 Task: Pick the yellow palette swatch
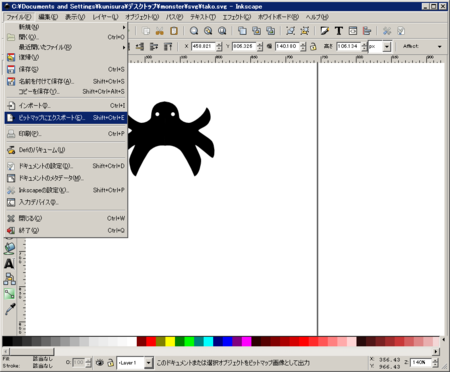click(170, 341)
